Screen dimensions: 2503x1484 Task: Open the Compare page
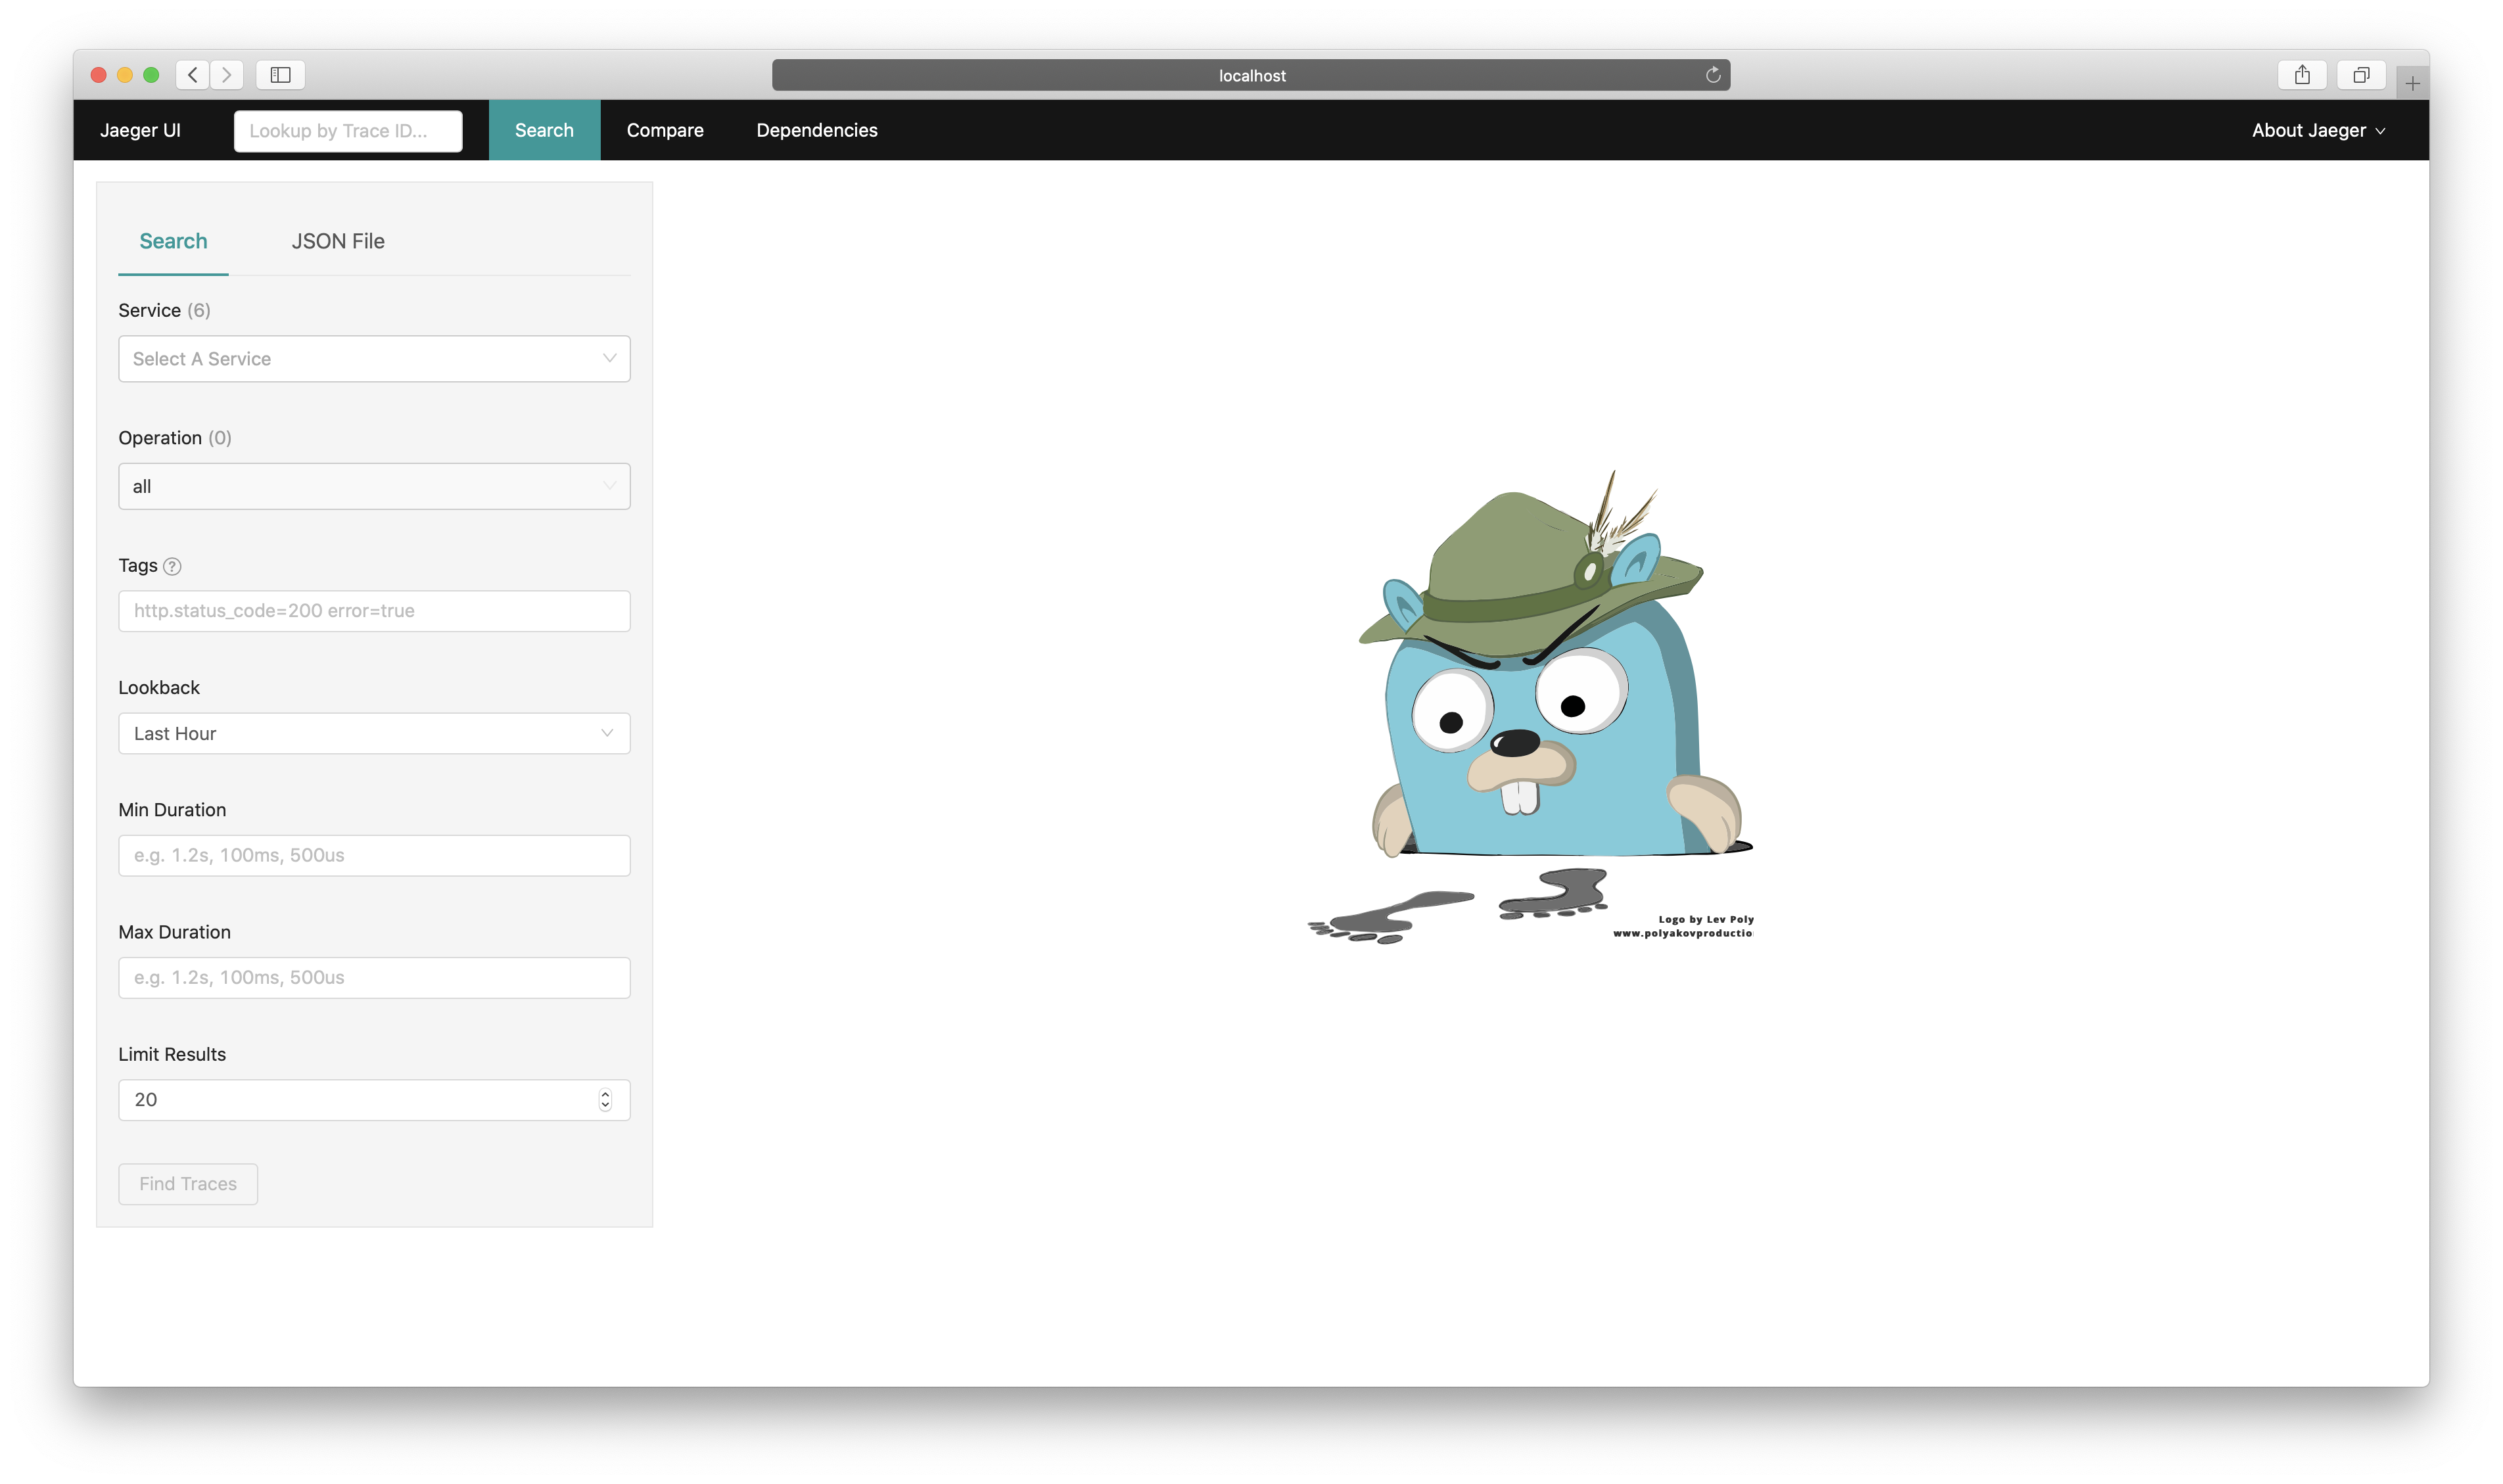(665, 131)
